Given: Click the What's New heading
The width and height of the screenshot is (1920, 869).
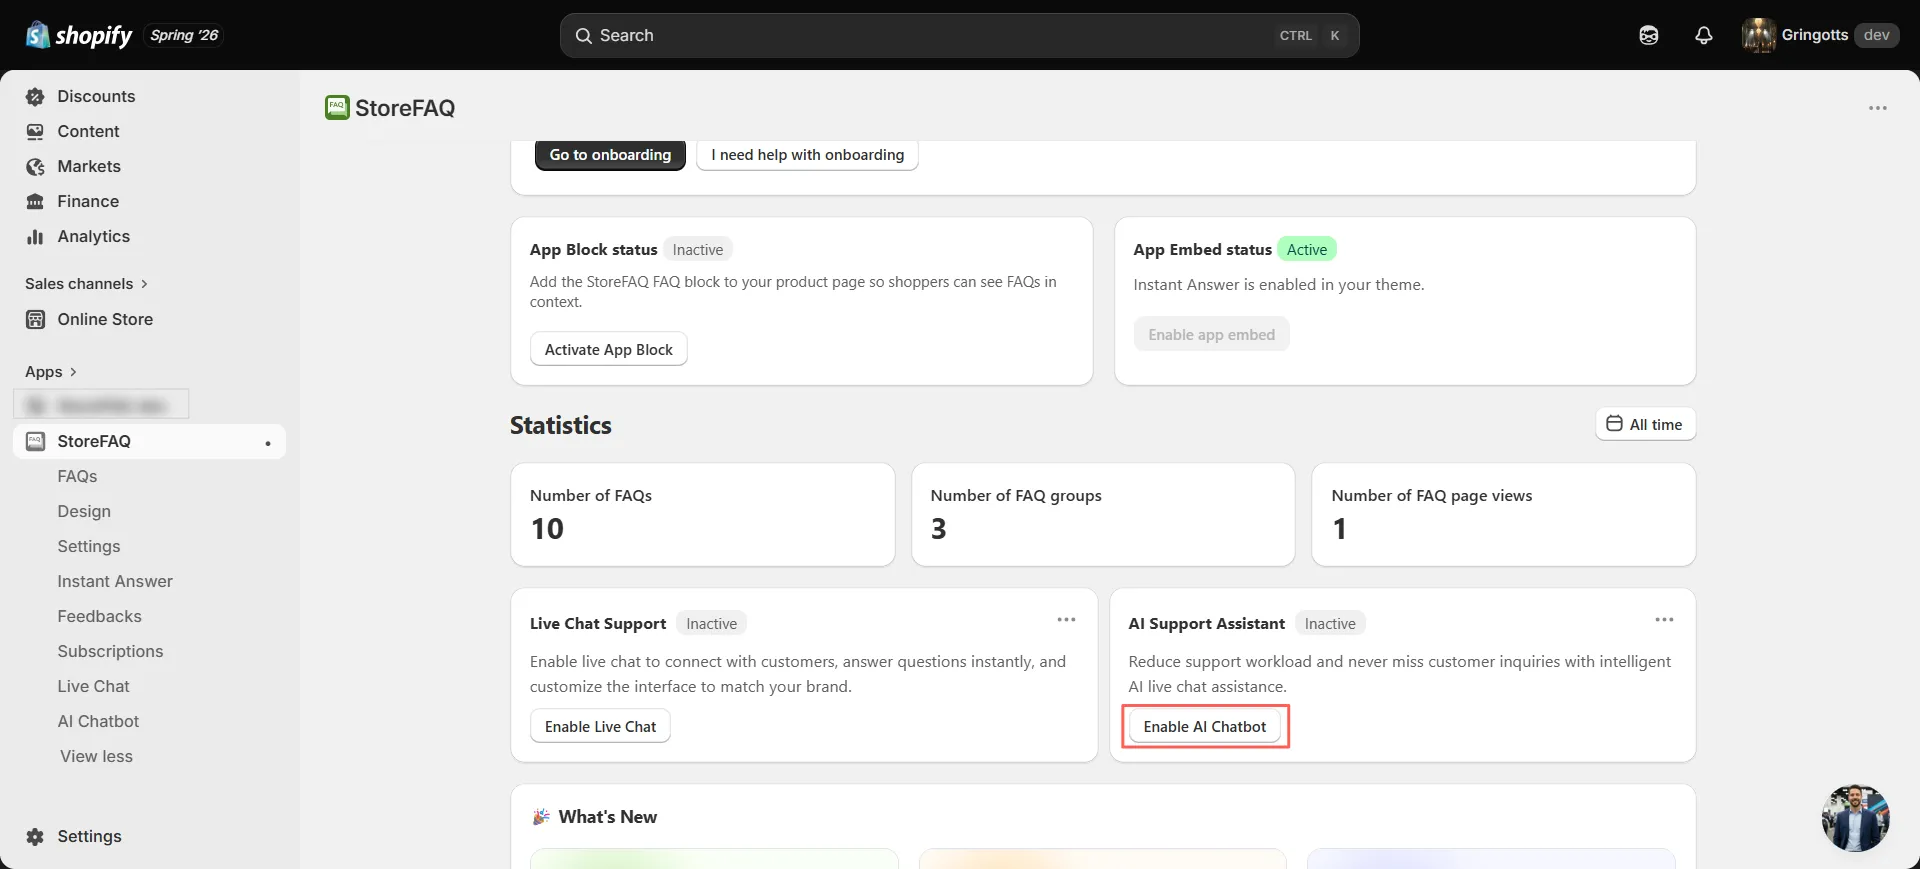Looking at the screenshot, I should pyautogui.click(x=608, y=817).
